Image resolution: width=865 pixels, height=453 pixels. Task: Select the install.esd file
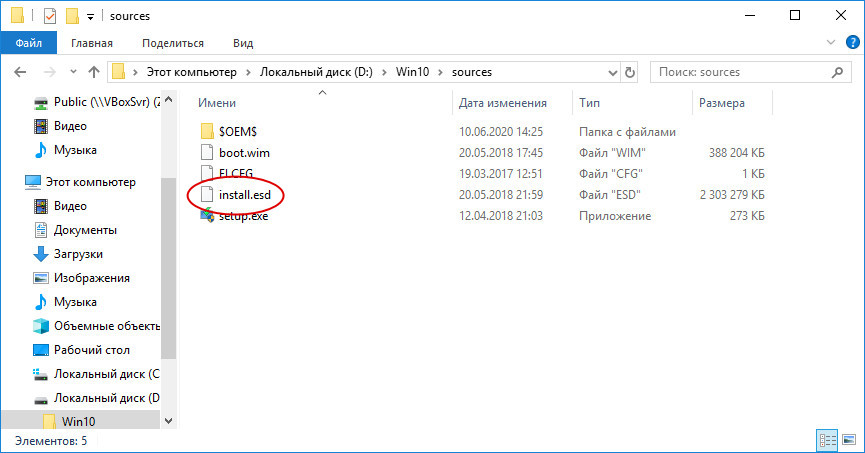tap(245, 195)
